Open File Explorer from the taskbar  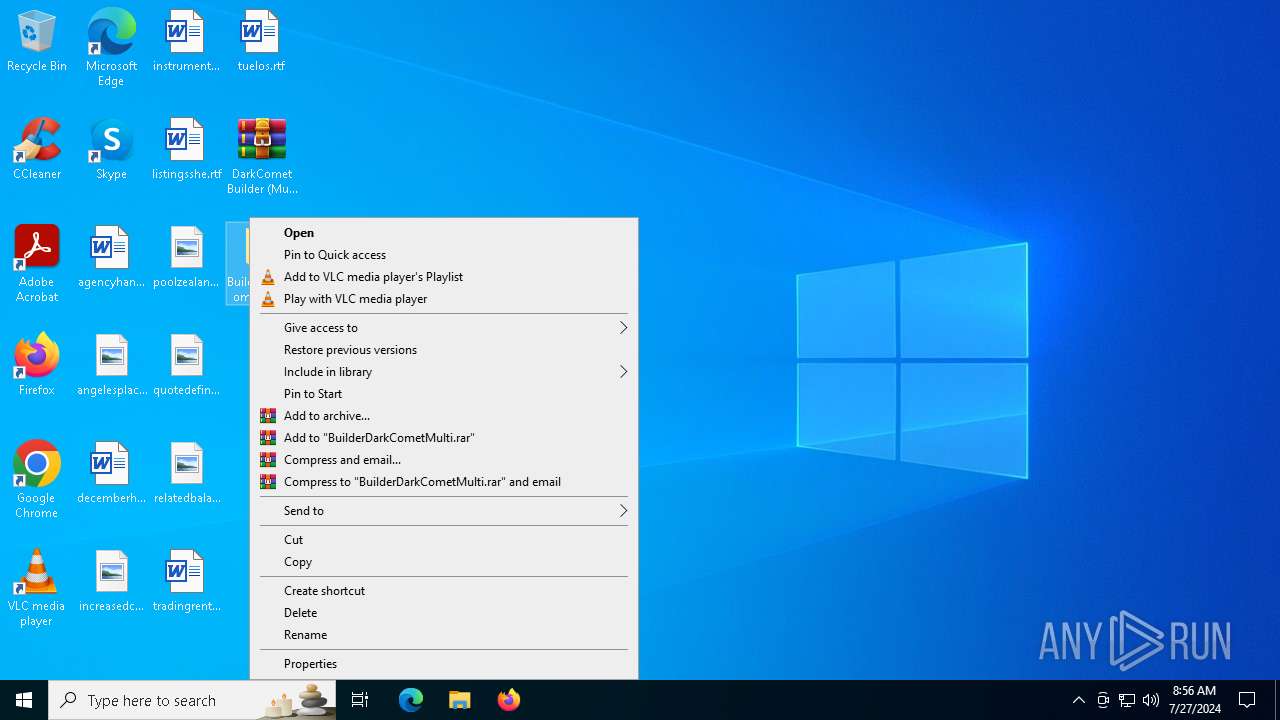point(460,700)
